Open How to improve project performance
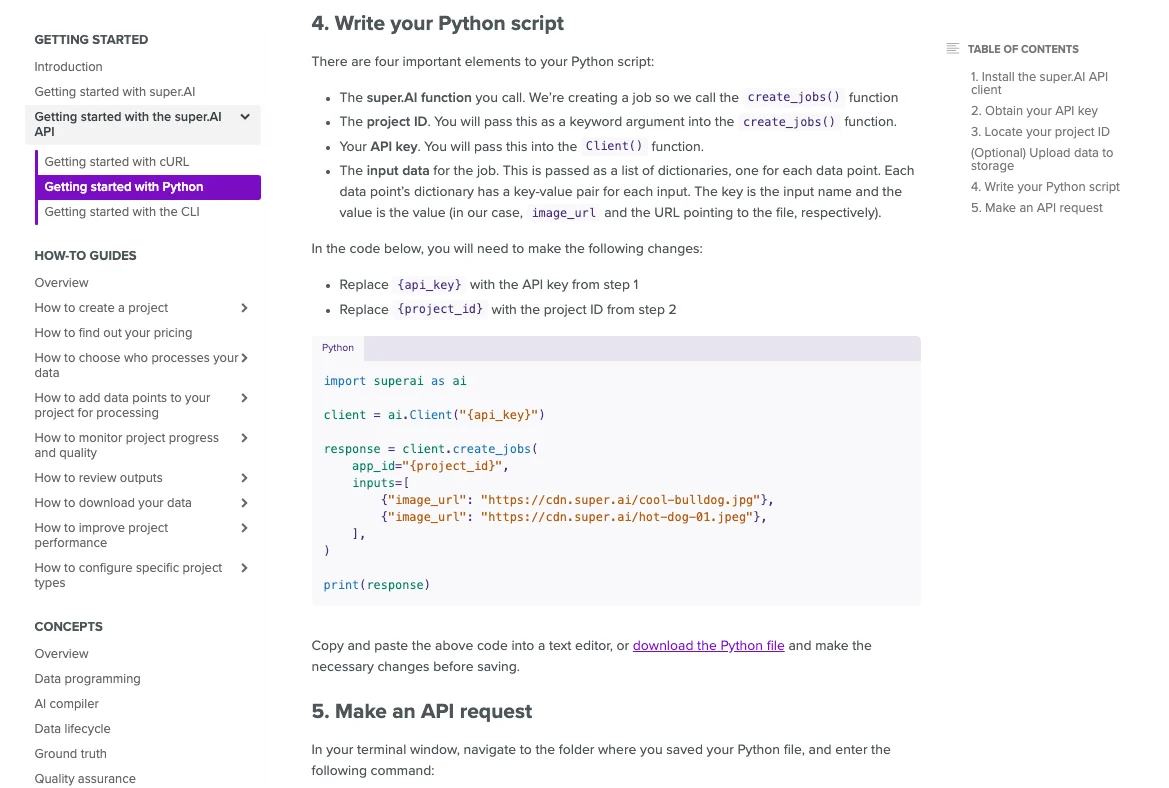The image size is (1169, 788). 101,535
